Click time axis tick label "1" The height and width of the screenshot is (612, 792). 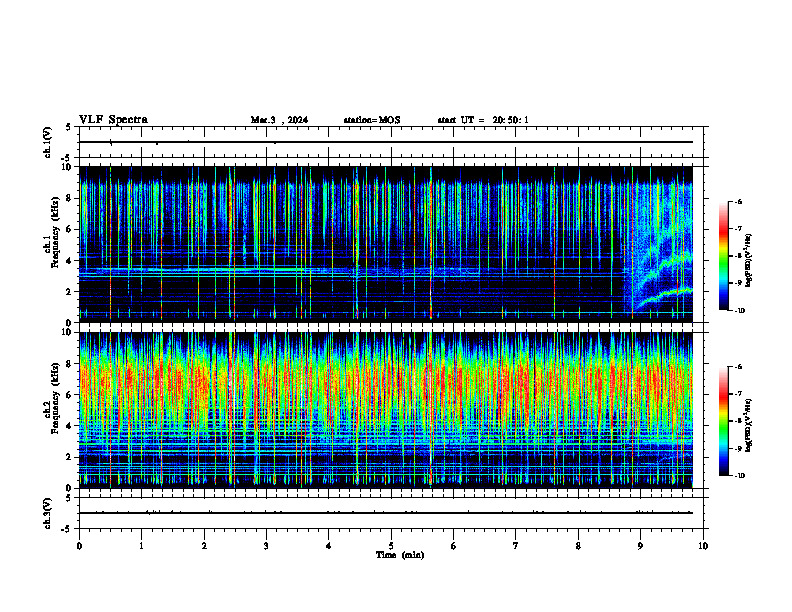(141, 546)
